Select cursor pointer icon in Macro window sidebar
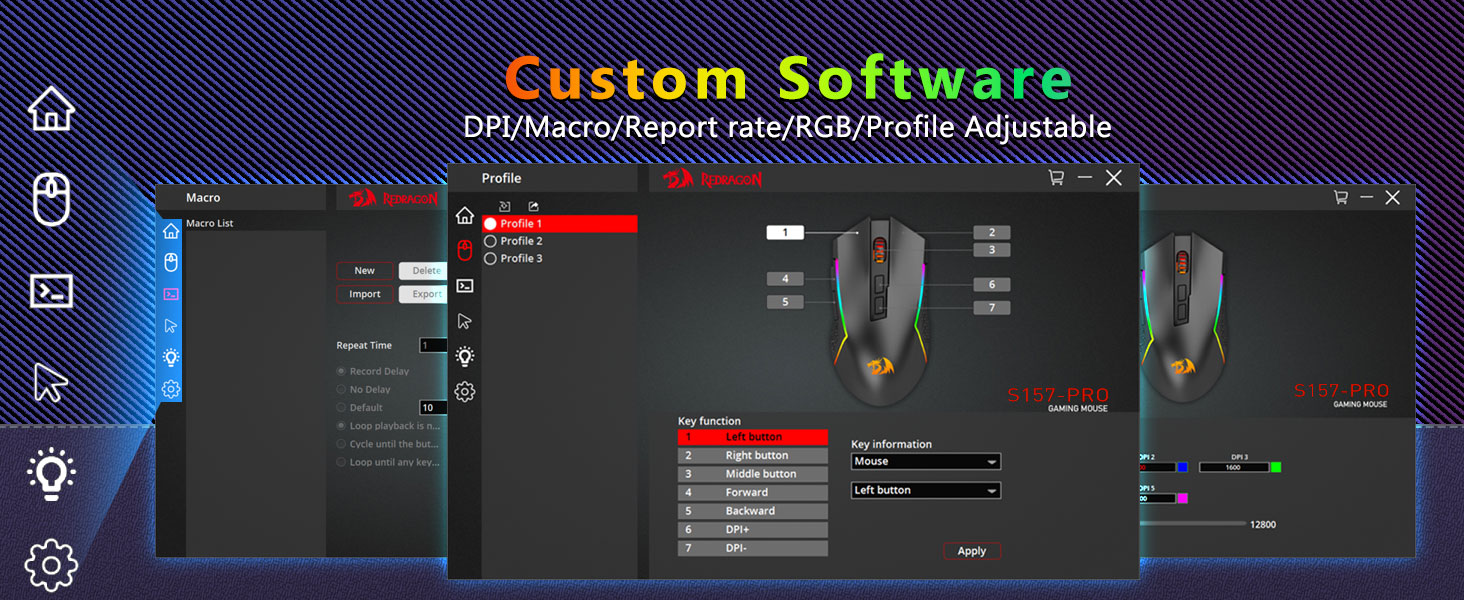1464x600 pixels. click(171, 325)
